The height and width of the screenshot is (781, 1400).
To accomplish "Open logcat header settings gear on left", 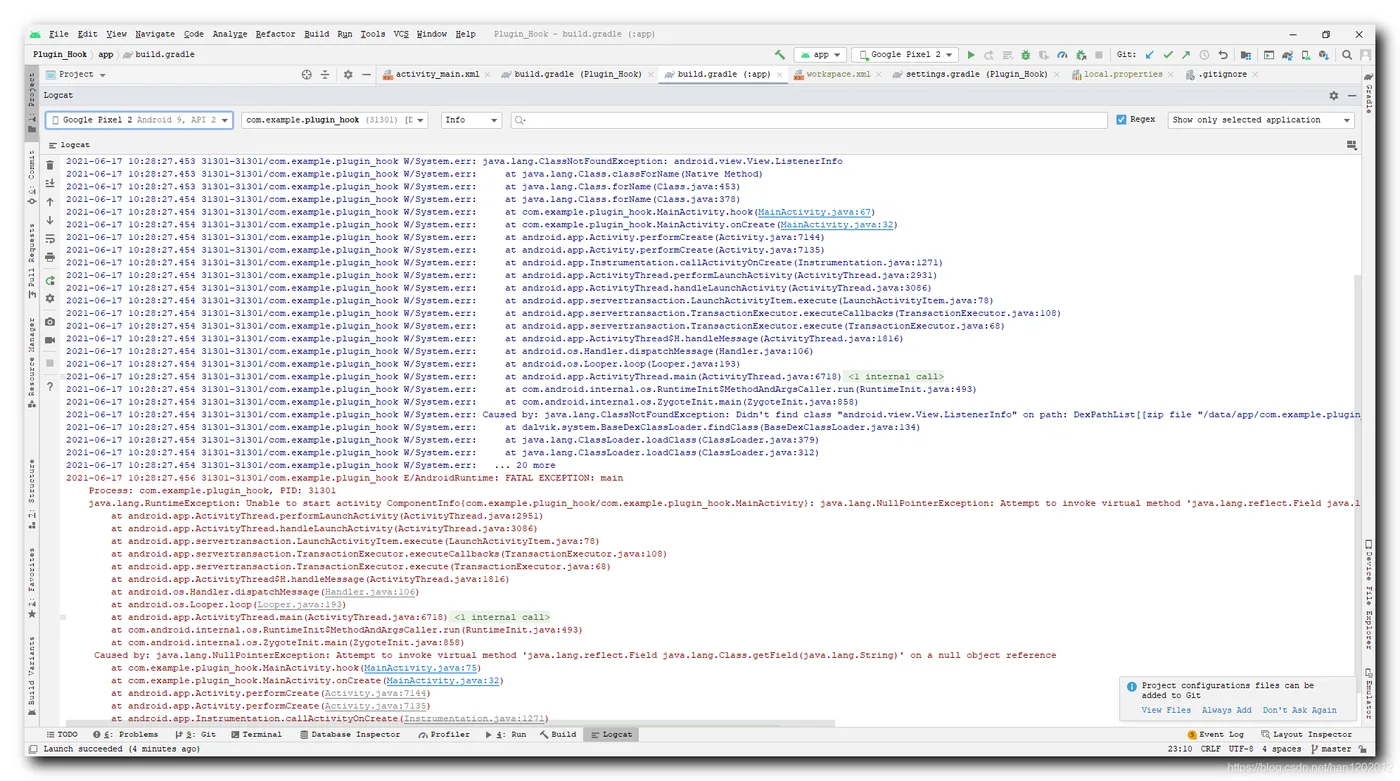I will tap(50, 299).
